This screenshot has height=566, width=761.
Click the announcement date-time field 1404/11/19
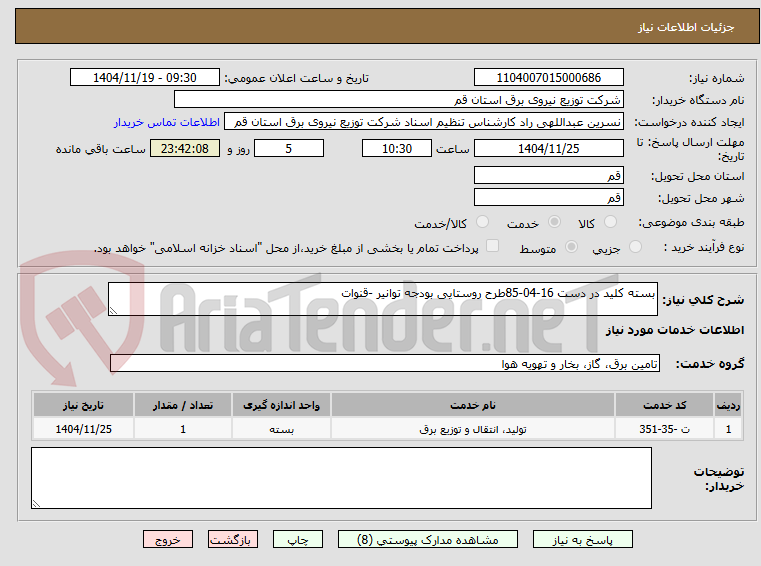[145, 78]
